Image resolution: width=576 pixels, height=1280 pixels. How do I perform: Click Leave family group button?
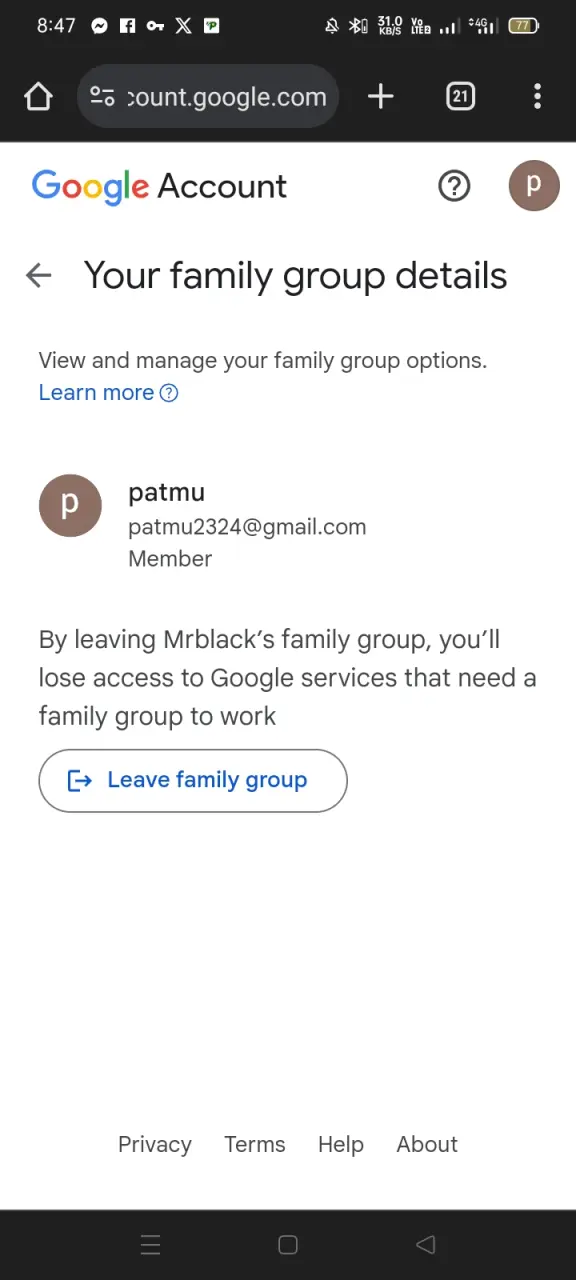(193, 781)
